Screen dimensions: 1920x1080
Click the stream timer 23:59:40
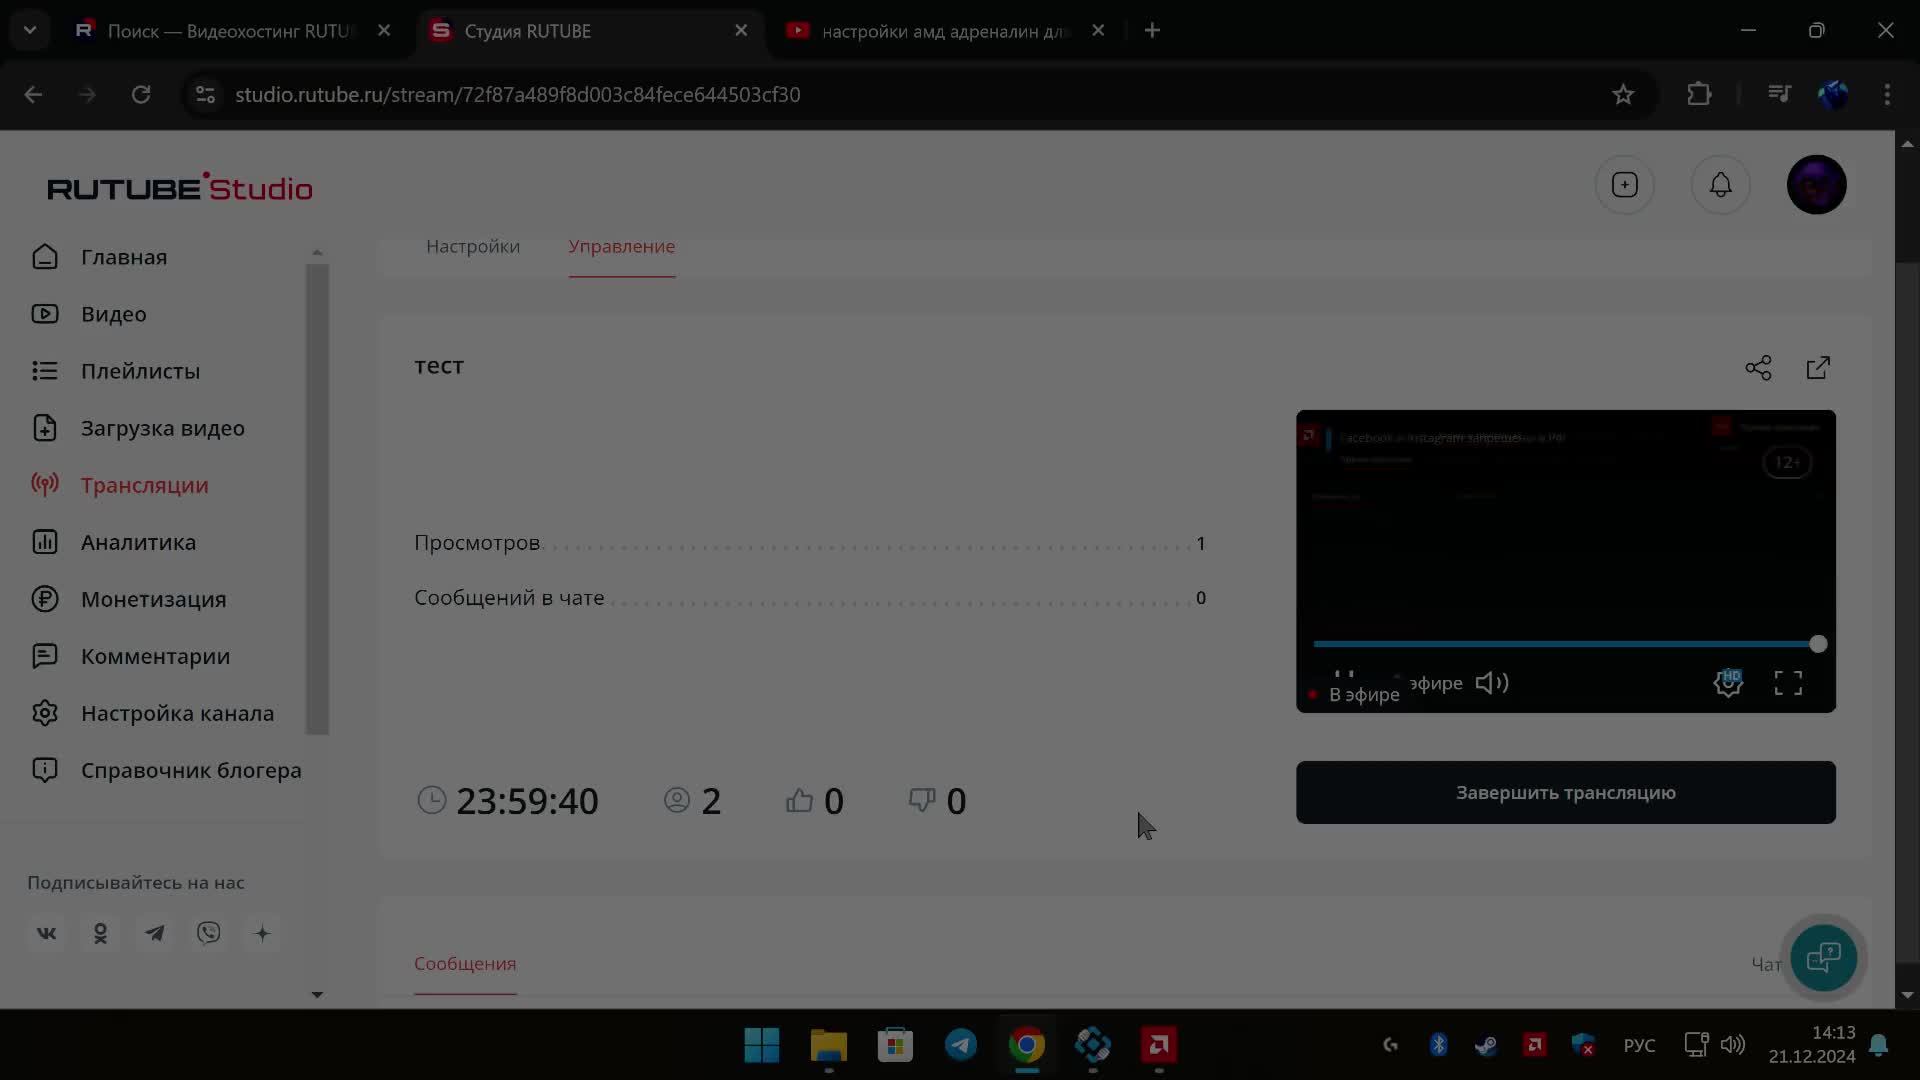[x=527, y=801]
